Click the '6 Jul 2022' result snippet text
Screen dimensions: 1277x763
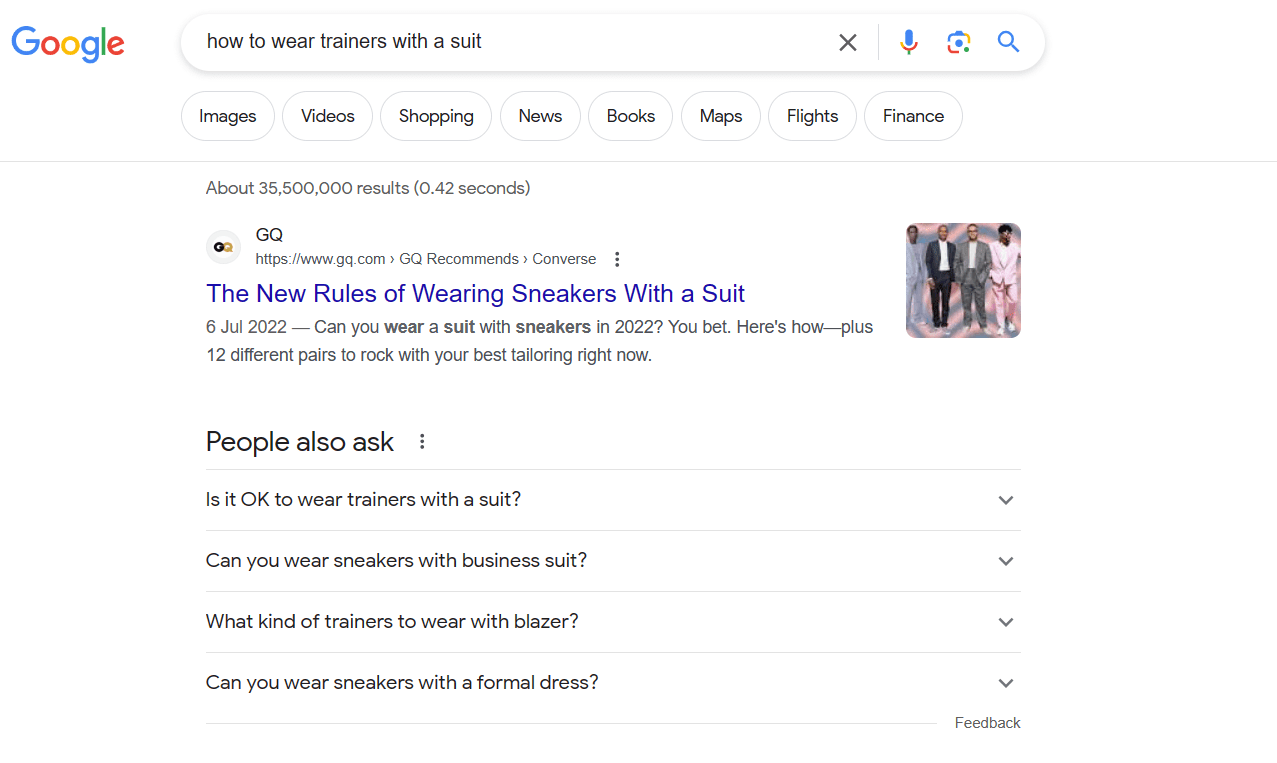click(x=540, y=341)
